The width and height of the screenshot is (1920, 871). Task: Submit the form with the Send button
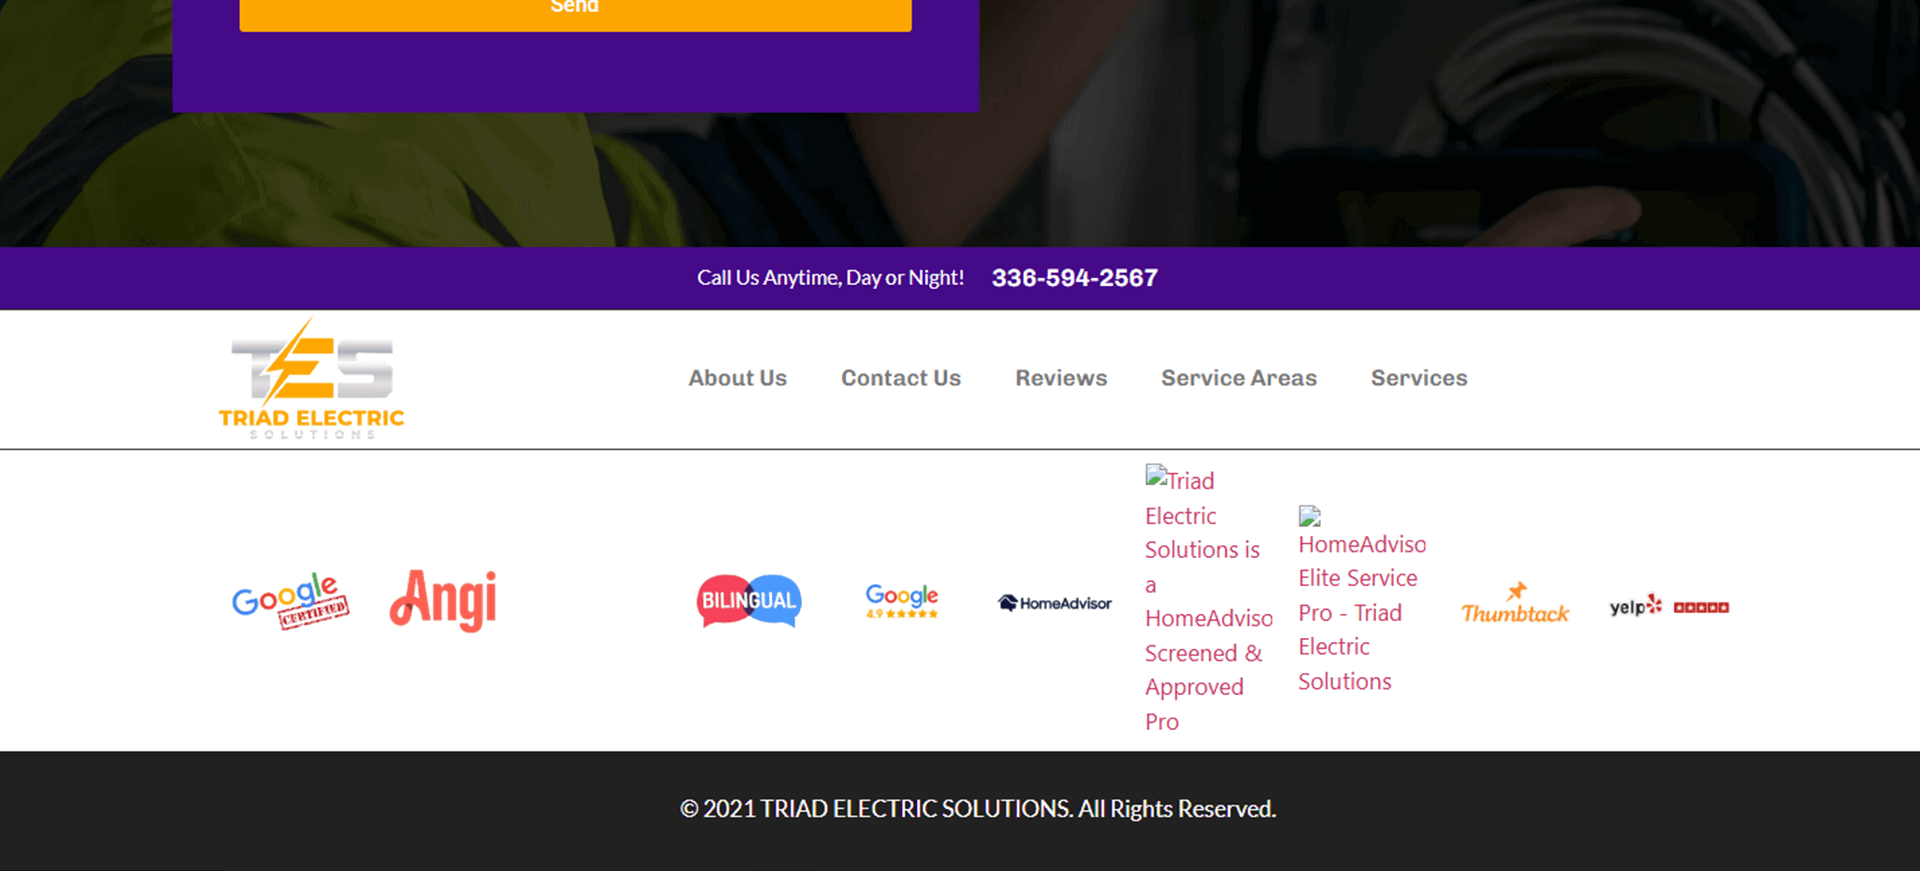point(575,10)
